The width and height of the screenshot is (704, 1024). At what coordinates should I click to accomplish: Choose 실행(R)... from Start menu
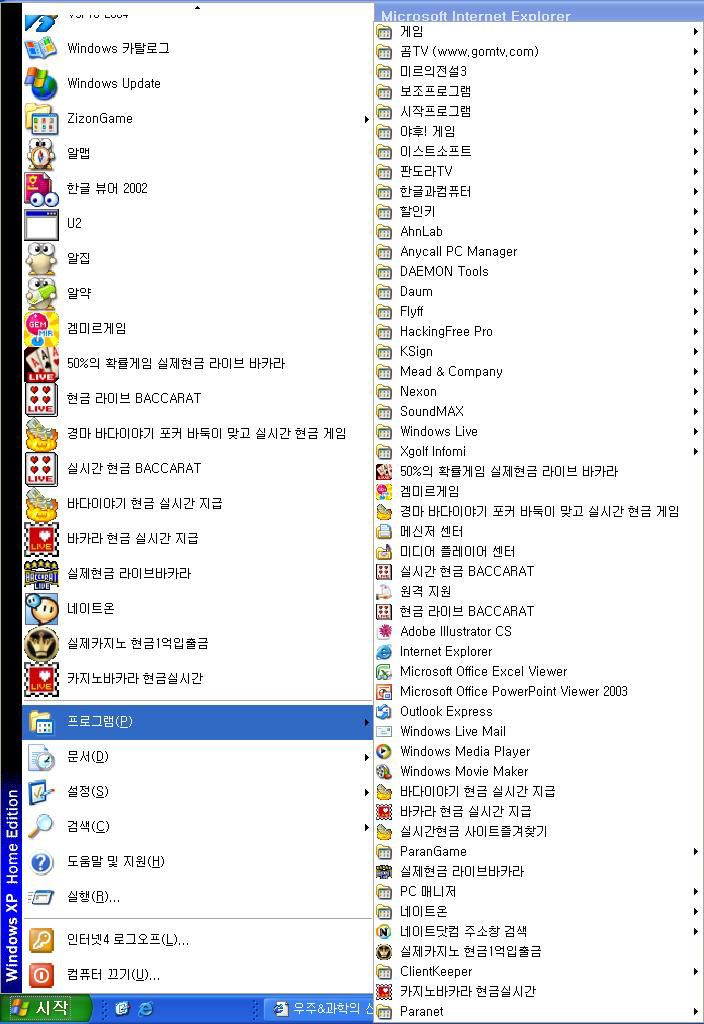197,897
